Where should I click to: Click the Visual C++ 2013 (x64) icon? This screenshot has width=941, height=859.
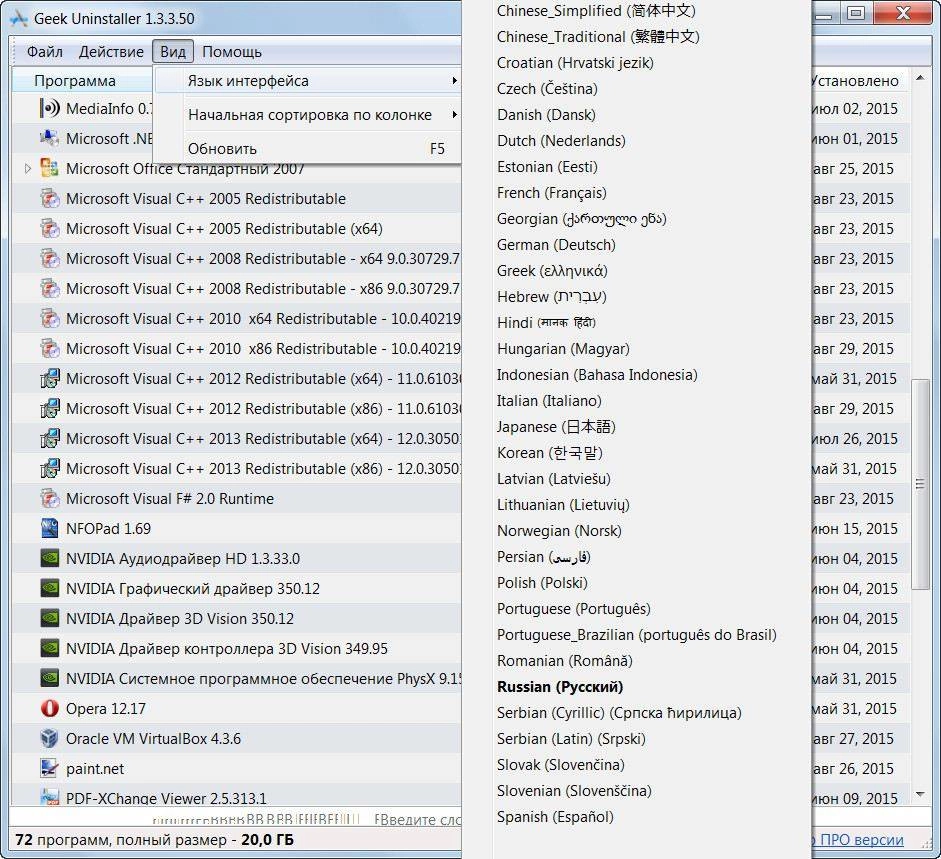pyautogui.click(x=50, y=439)
